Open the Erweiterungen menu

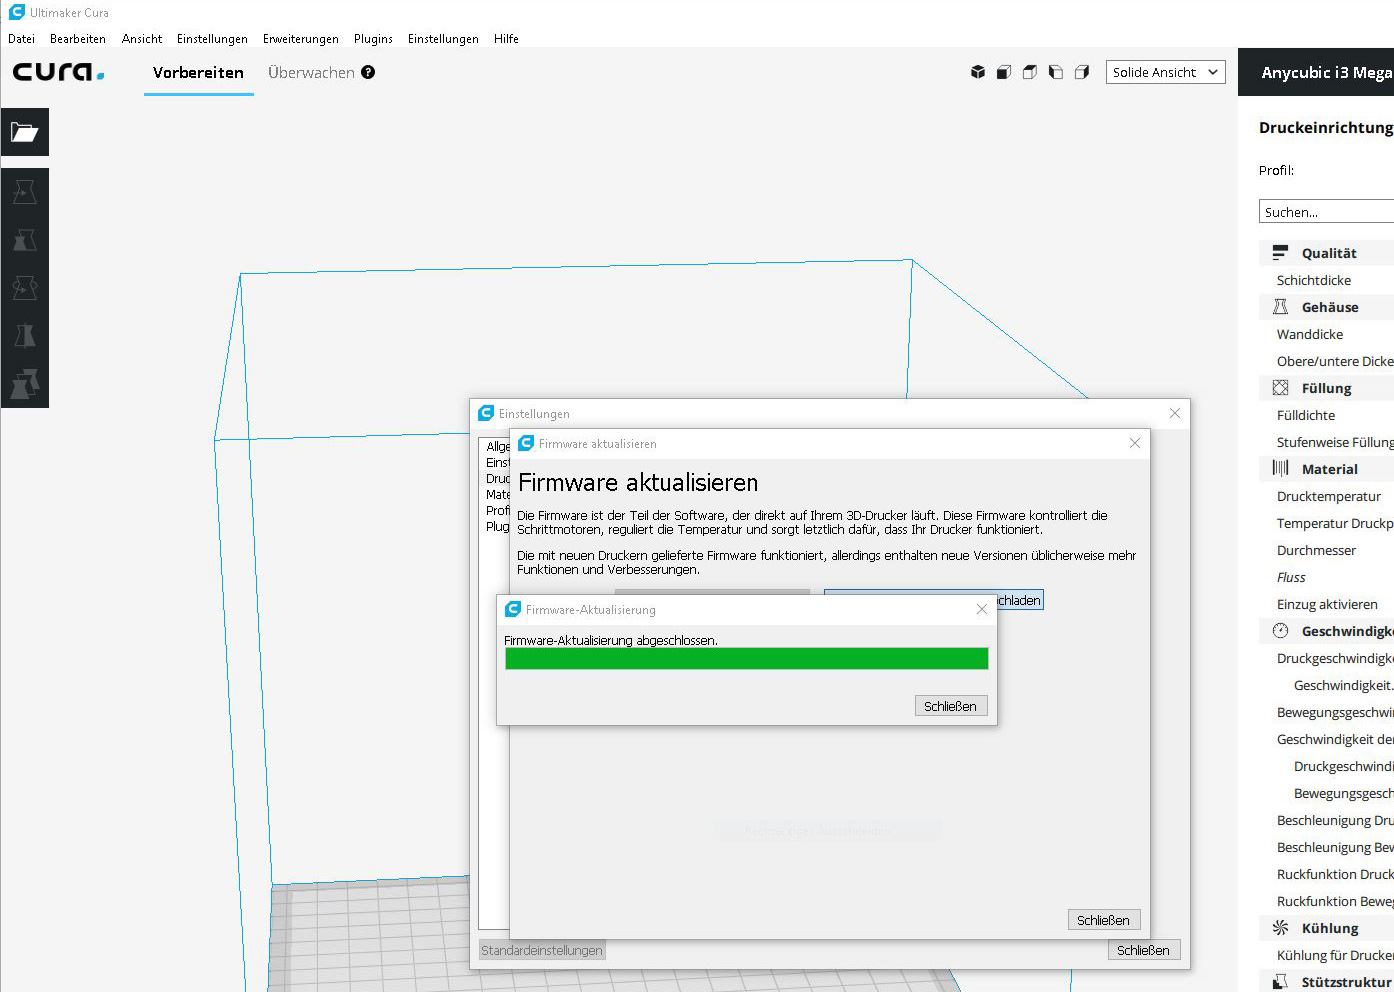(x=301, y=39)
